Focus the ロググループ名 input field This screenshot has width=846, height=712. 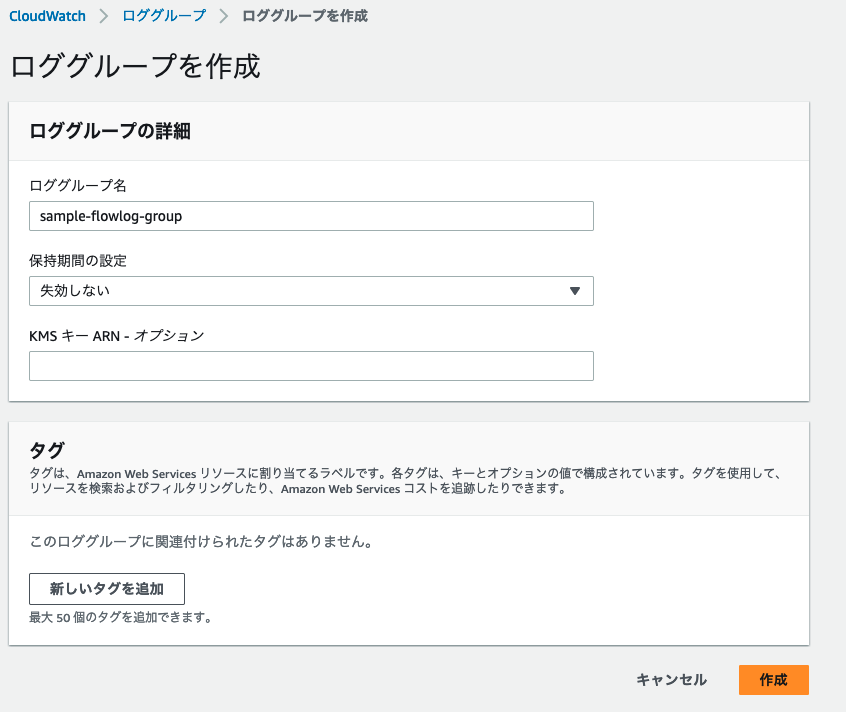coord(311,216)
